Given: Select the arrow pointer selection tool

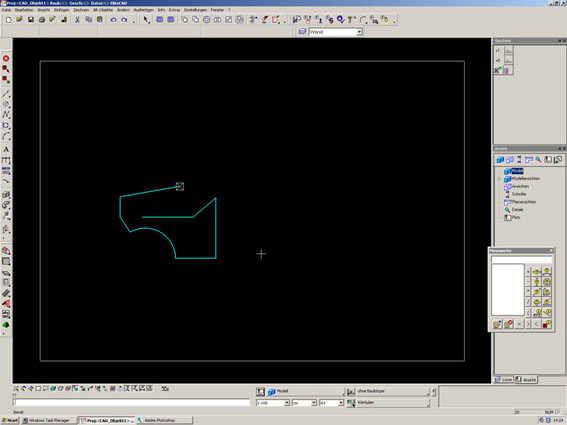Looking at the screenshot, I should (x=146, y=20).
